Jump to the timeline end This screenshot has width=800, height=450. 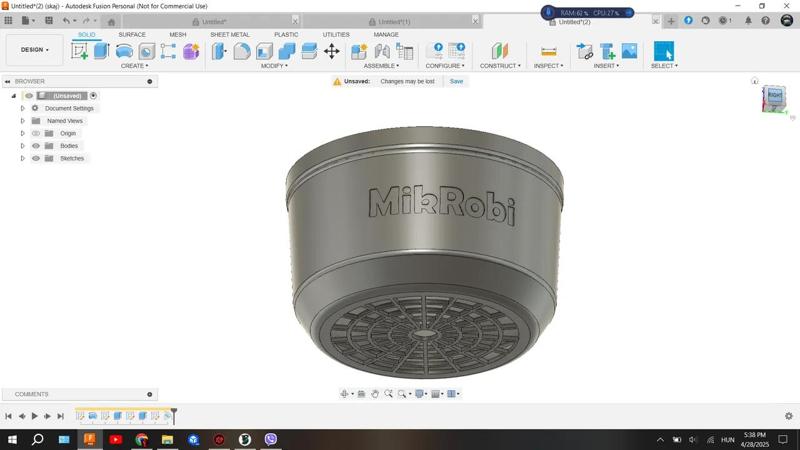click(x=61, y=416)
